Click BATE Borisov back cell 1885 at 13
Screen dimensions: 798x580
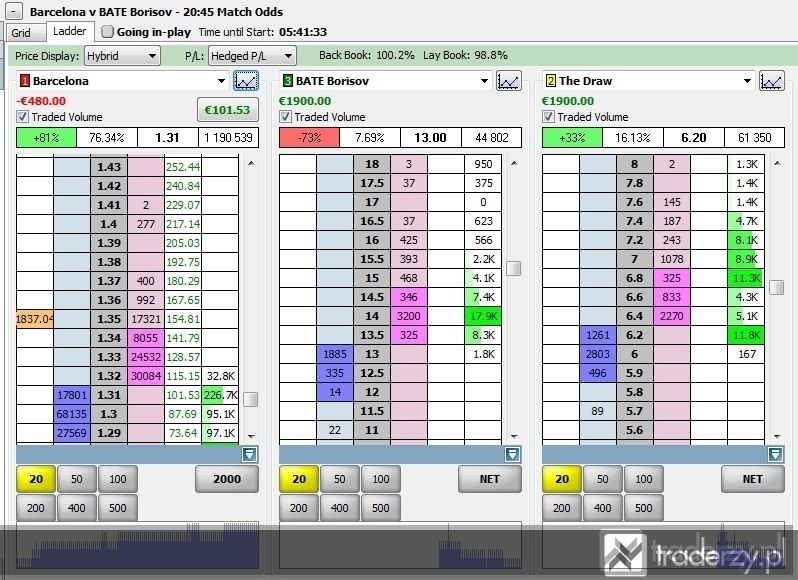pos(335,354)
